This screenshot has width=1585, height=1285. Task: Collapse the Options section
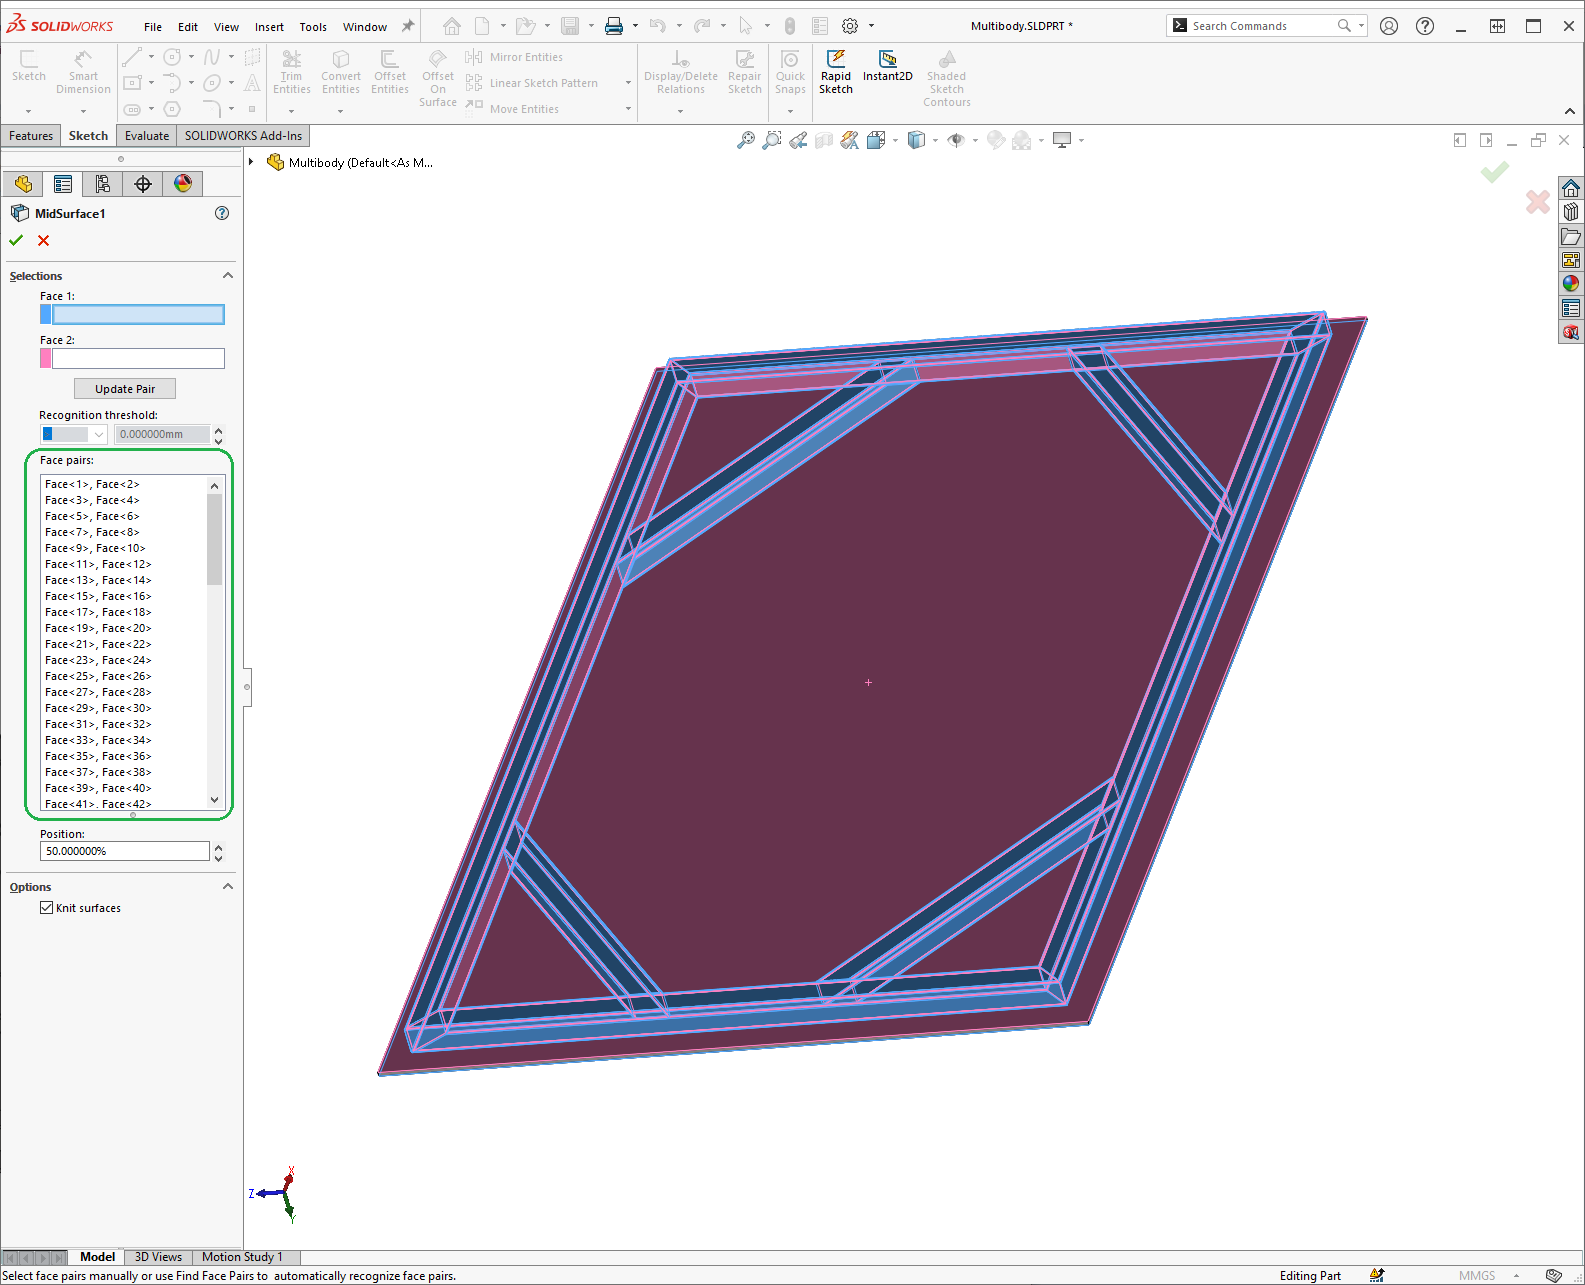pos(227,887)
